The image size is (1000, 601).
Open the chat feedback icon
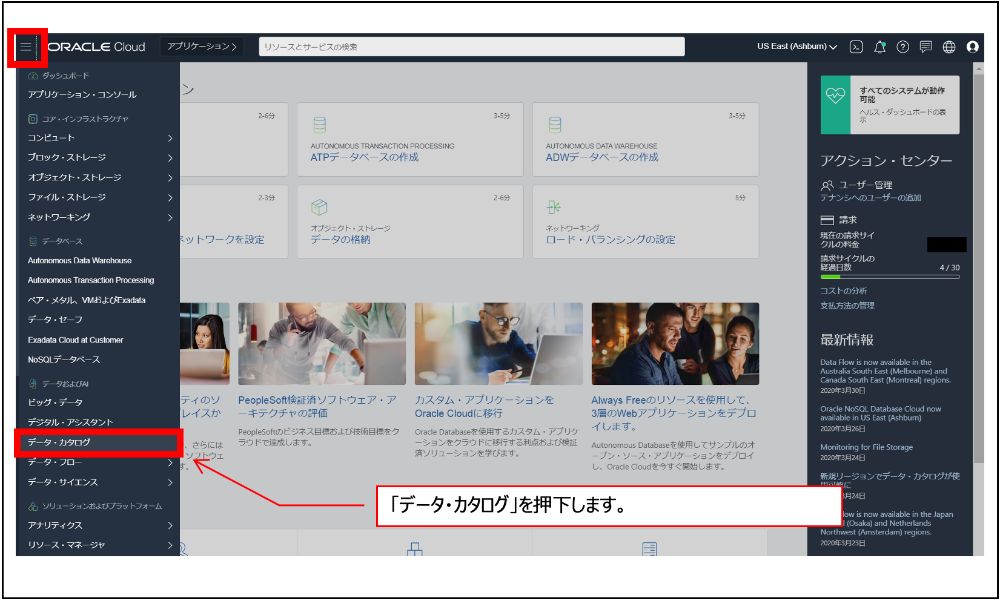(925, 47)
